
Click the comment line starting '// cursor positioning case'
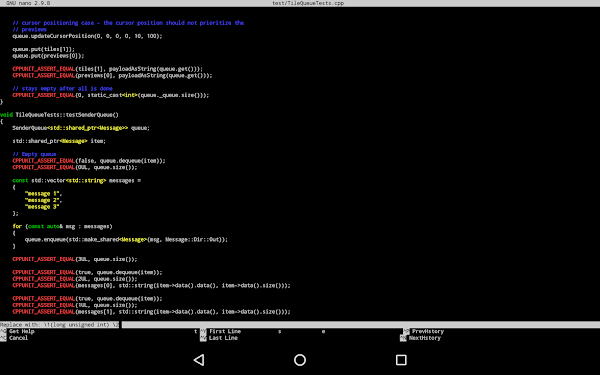[x=128, y=23]
